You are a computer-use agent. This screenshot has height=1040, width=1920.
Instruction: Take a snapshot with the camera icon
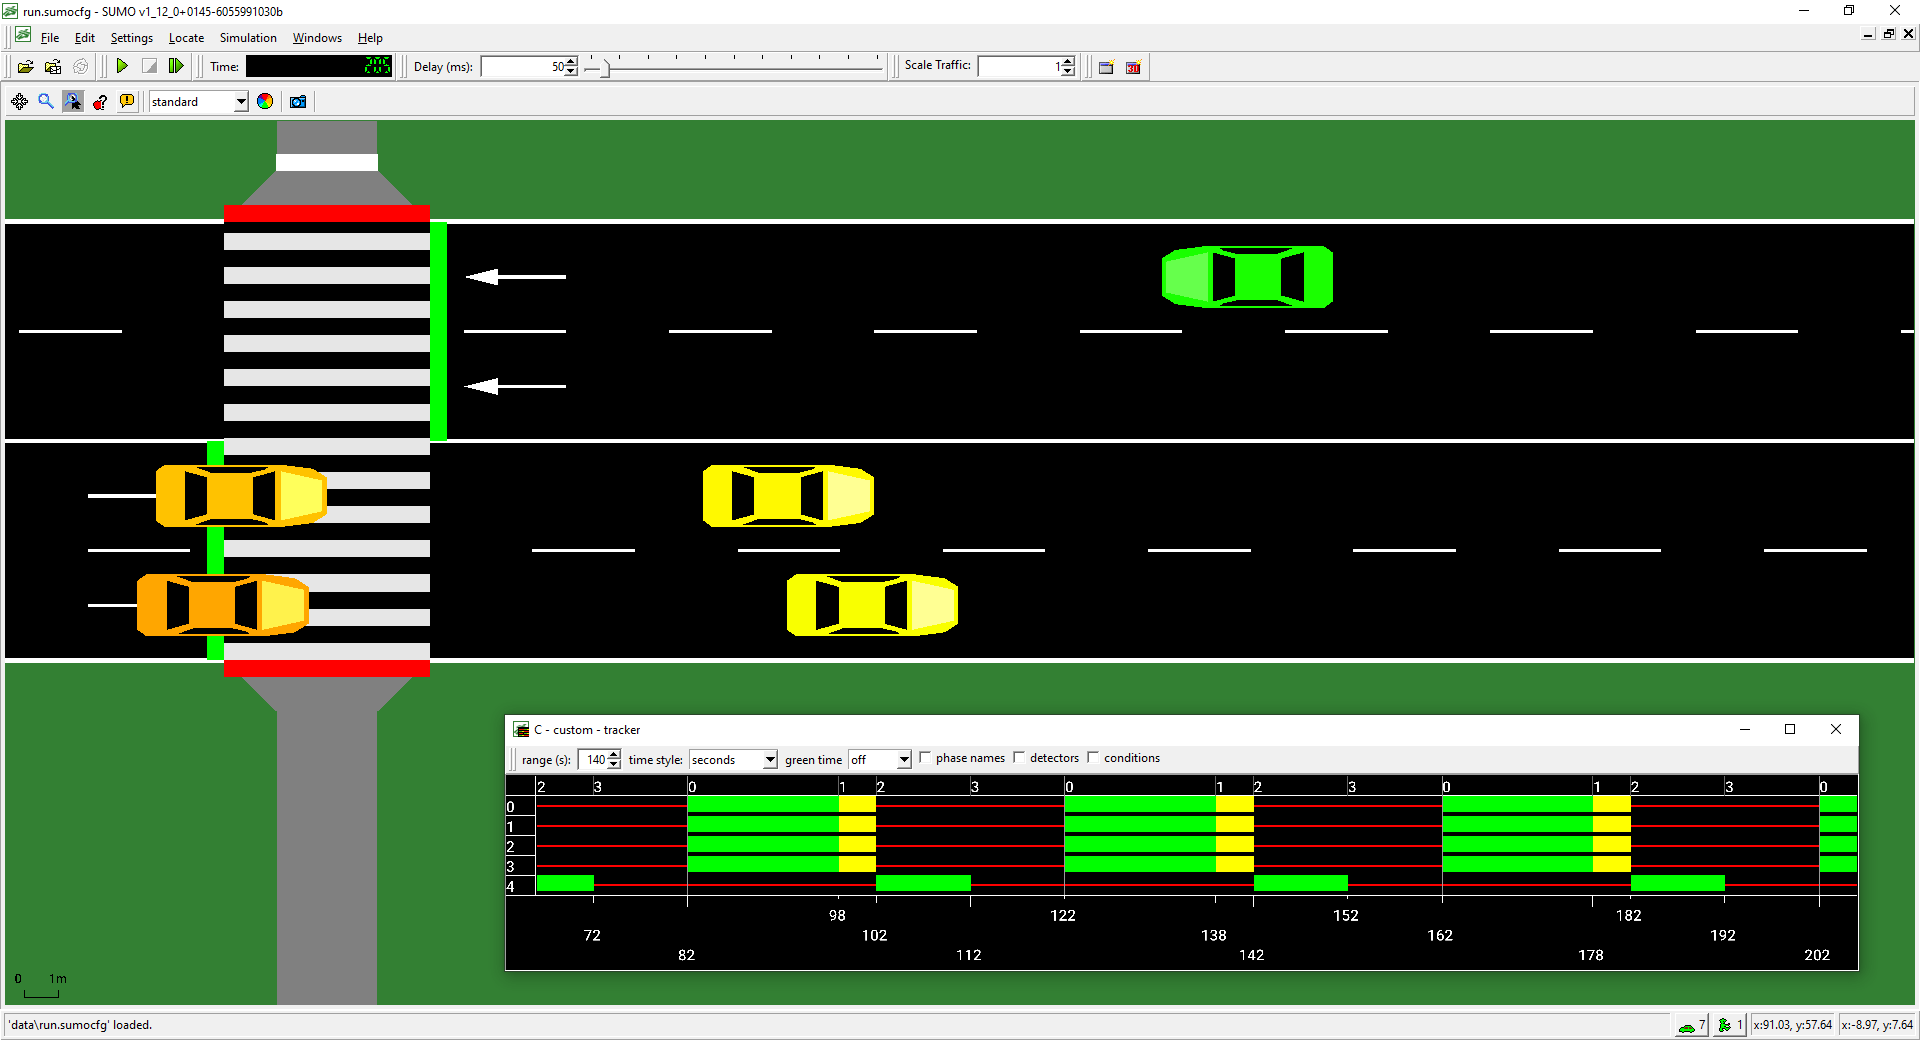297,101
